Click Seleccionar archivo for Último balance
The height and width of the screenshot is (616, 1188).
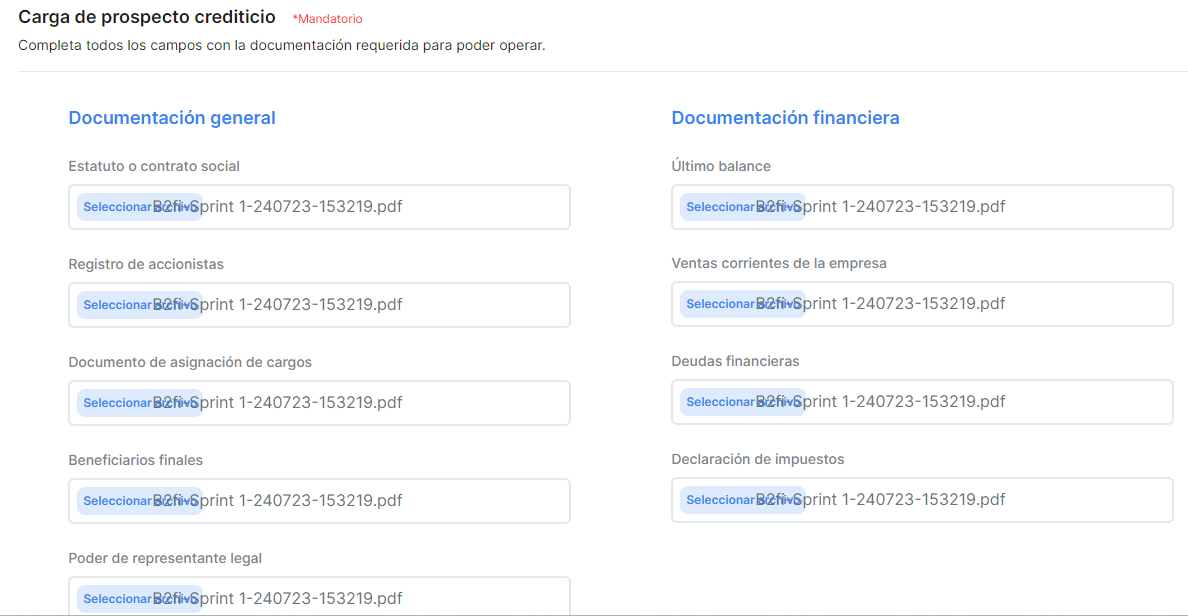[721, 207]
